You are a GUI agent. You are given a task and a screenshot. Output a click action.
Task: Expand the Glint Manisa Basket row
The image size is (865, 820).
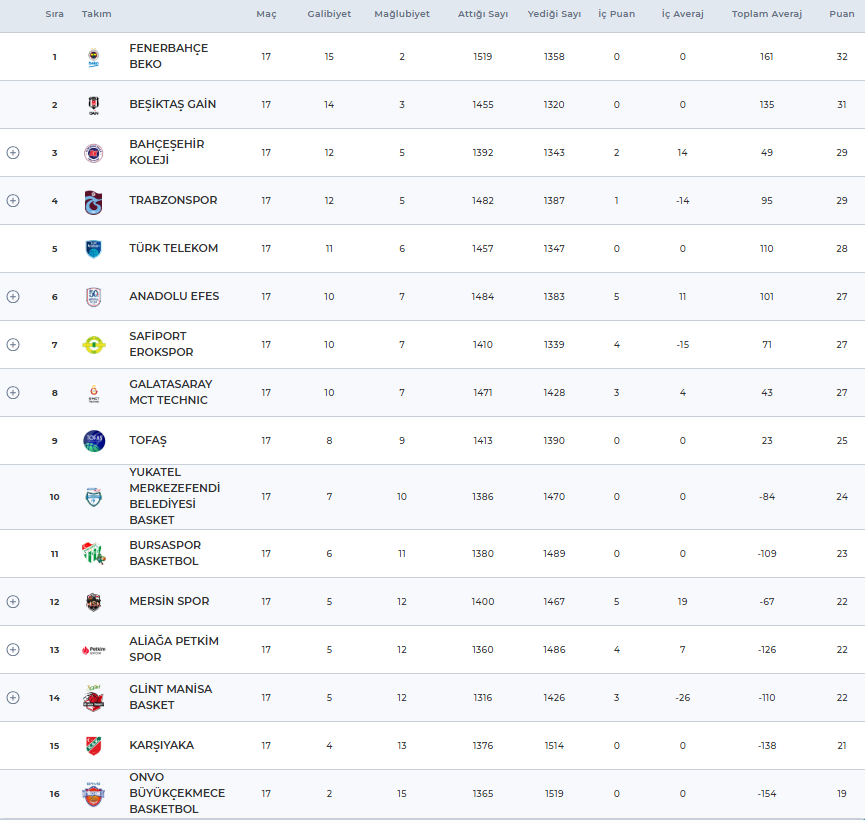(x=13, y=698)
